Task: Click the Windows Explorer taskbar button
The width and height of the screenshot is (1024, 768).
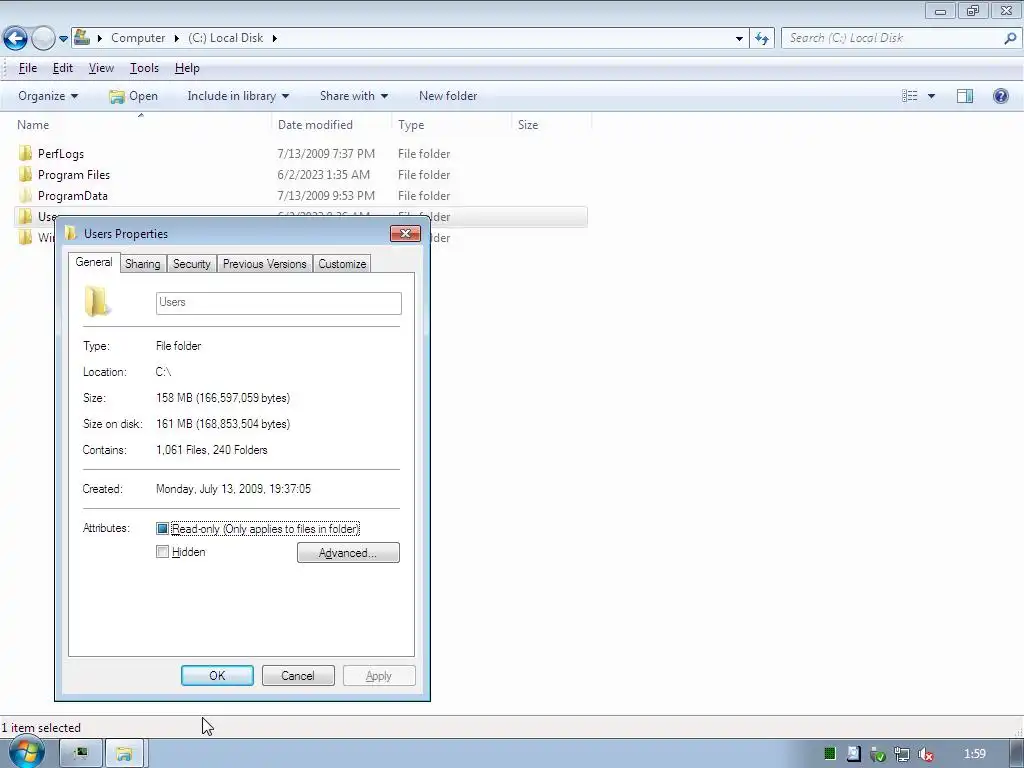Action: tap(124, 754)
